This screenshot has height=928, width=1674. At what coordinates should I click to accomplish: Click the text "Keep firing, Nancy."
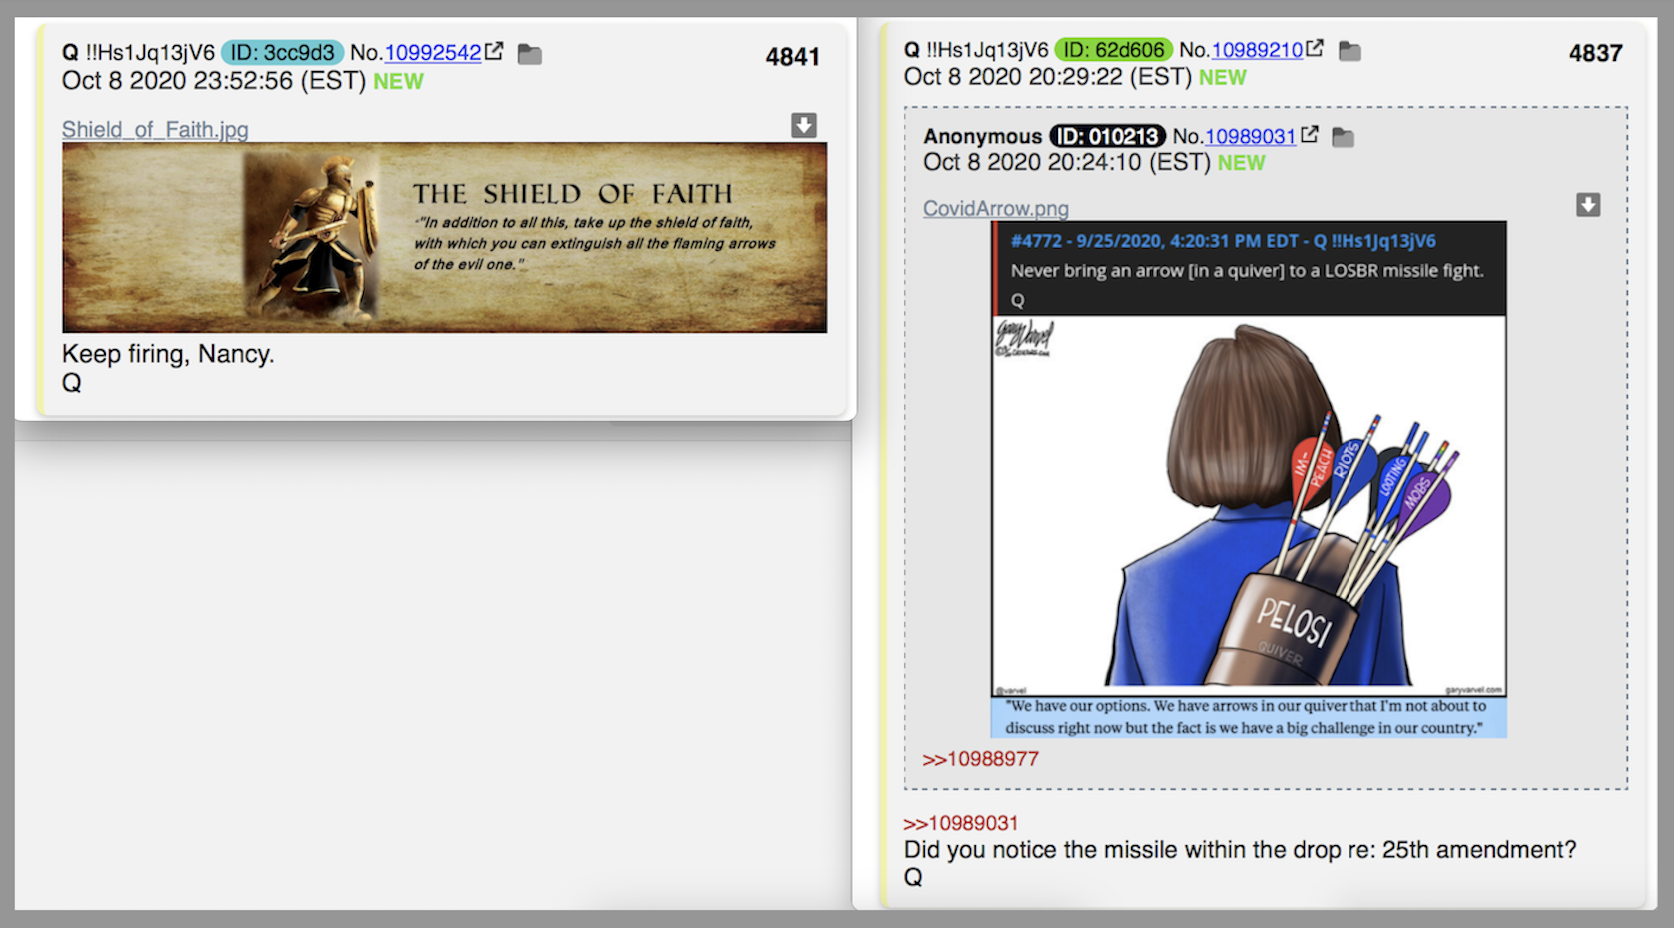[168, 354]
